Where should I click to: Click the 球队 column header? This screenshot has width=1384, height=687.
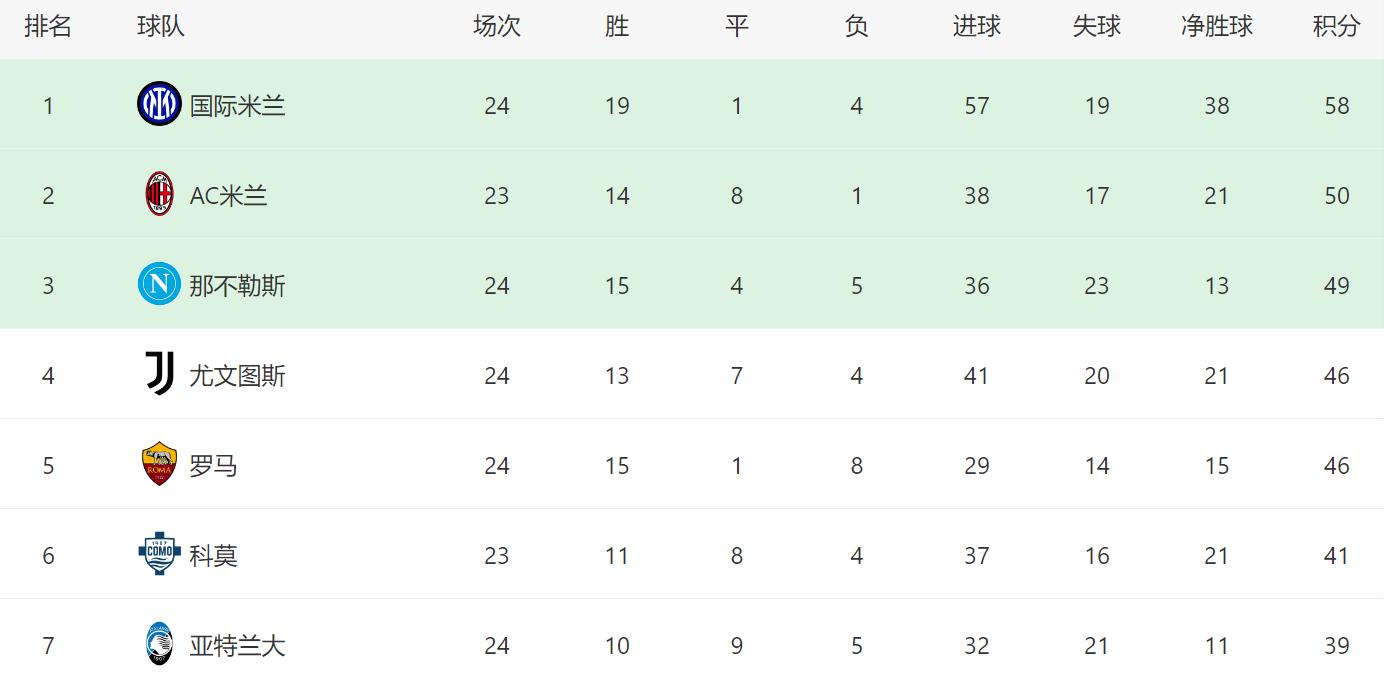click(161, 27)
